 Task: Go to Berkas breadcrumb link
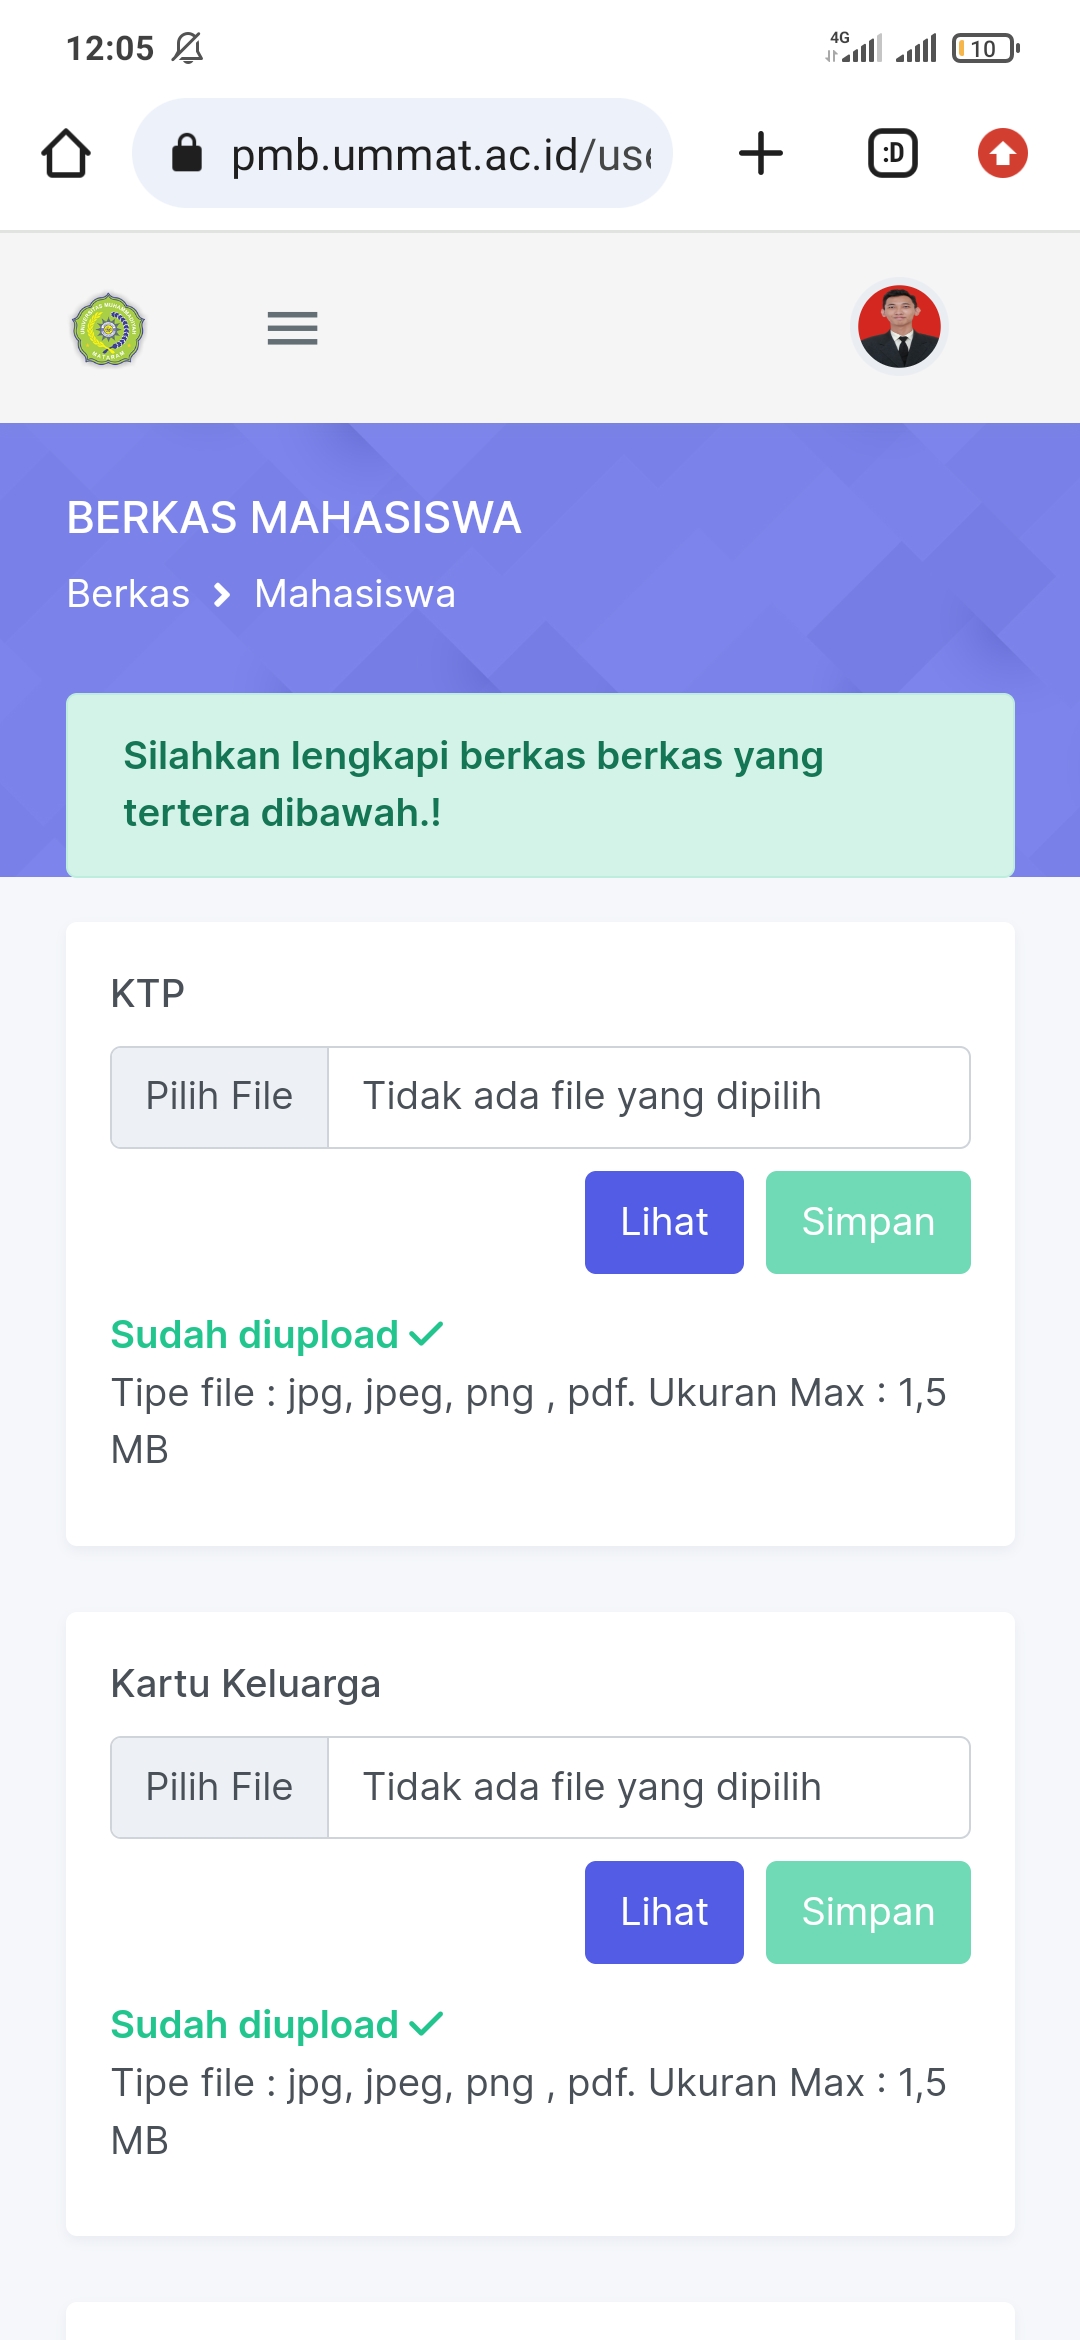tap(128, 594)
